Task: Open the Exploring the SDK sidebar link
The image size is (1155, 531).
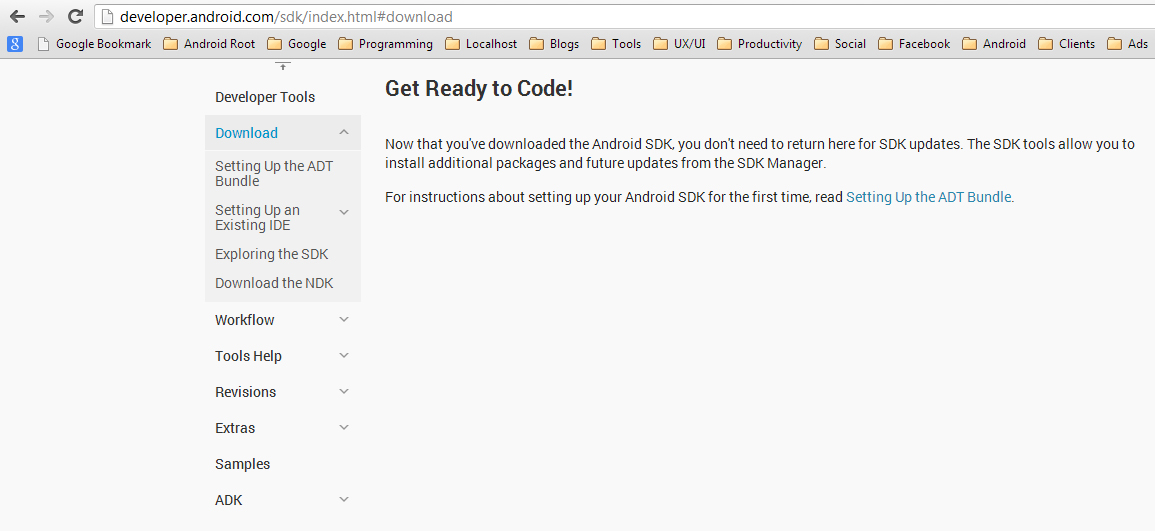Action: coord(272,254)
